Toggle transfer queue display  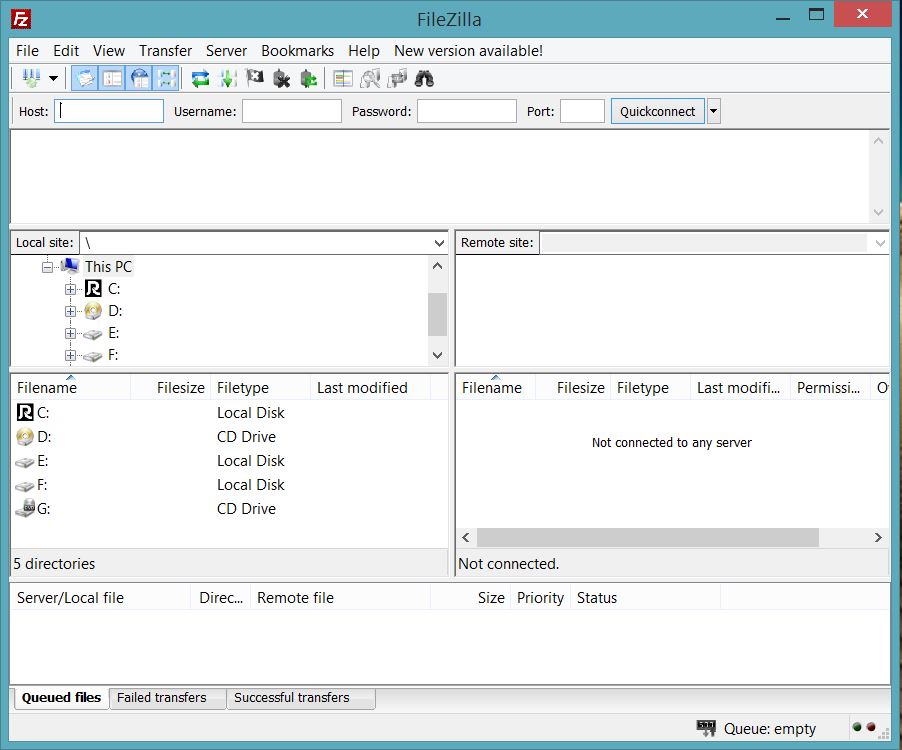[167, 78]
